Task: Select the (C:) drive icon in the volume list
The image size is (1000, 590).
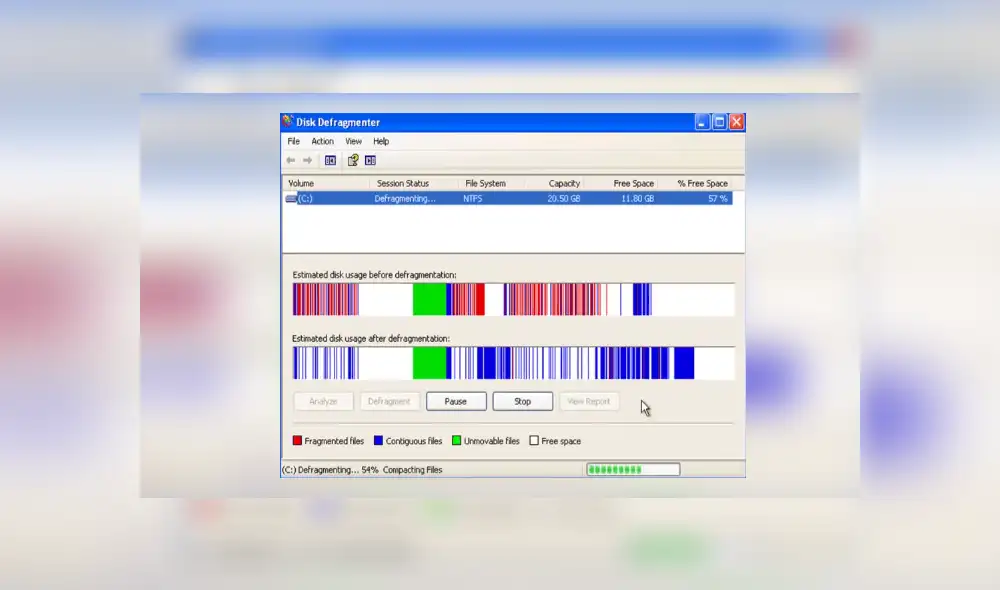Action: [289, 198]
